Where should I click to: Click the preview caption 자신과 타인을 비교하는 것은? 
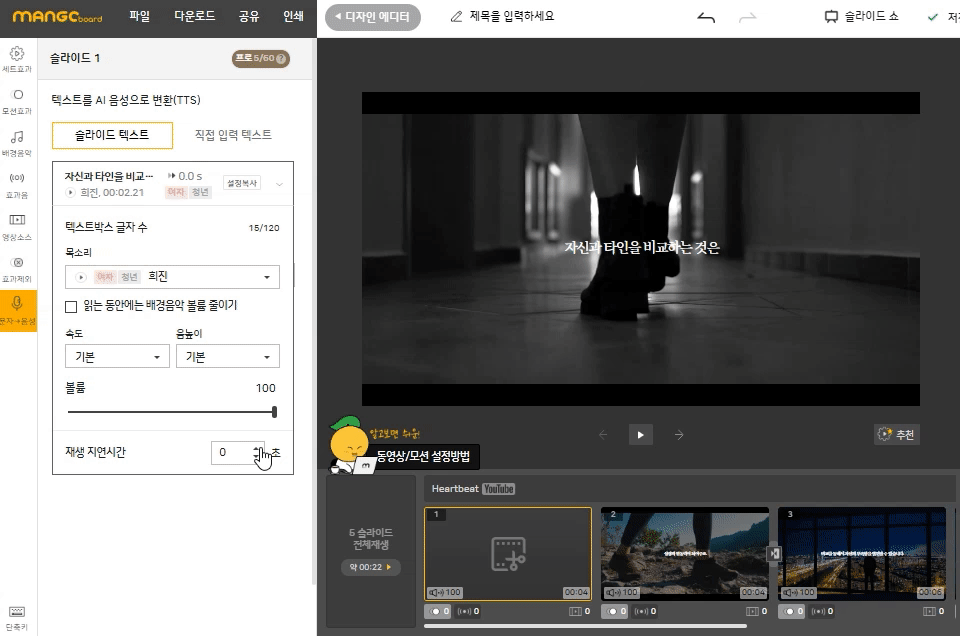coord(642,248)
